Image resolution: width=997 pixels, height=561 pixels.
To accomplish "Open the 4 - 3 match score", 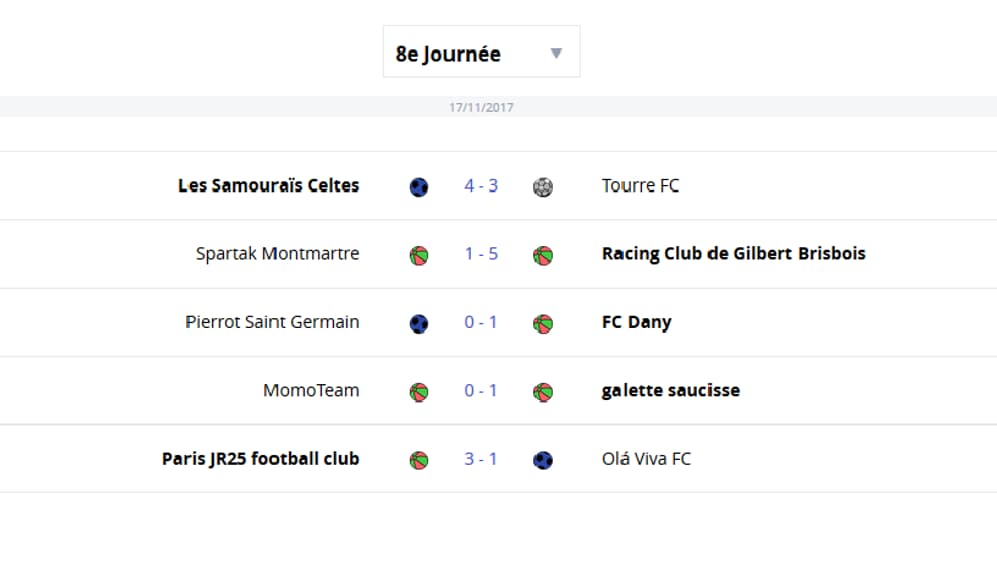I will click(481, 186).
